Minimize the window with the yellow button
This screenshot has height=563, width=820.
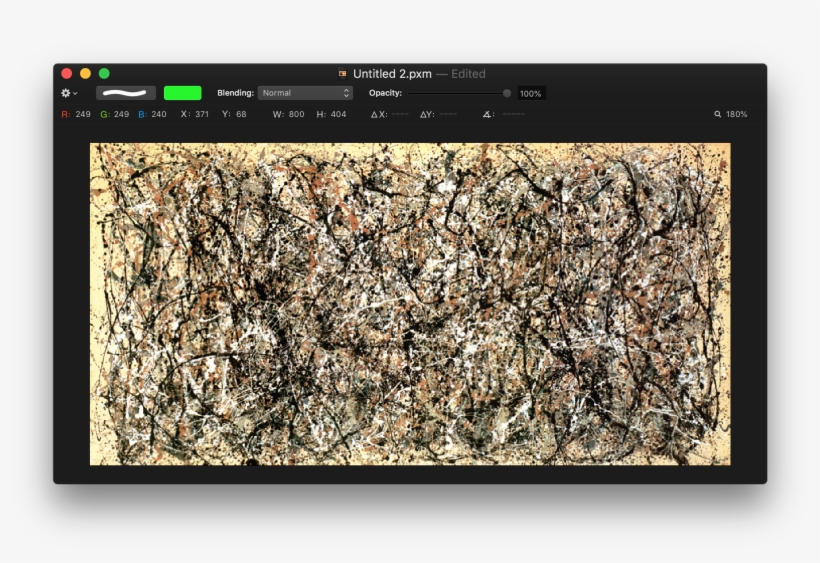point(85,73)
